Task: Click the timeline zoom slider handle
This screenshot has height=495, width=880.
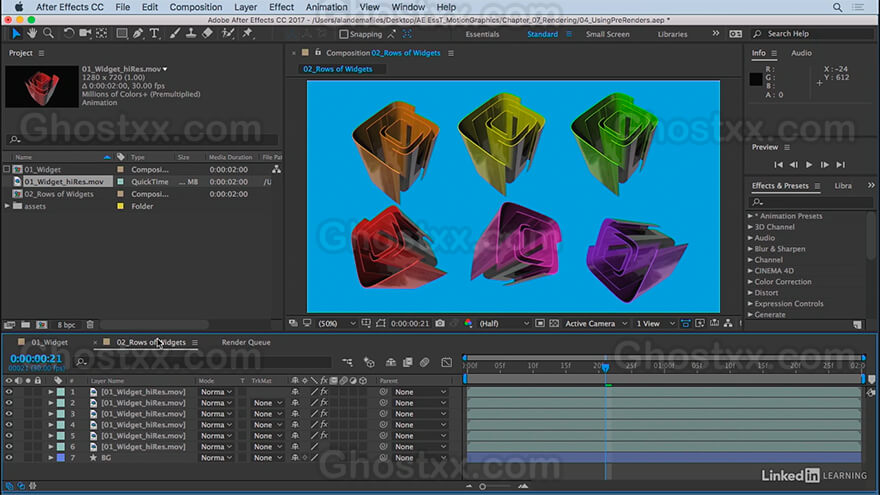Action: [x=482, y=487]
